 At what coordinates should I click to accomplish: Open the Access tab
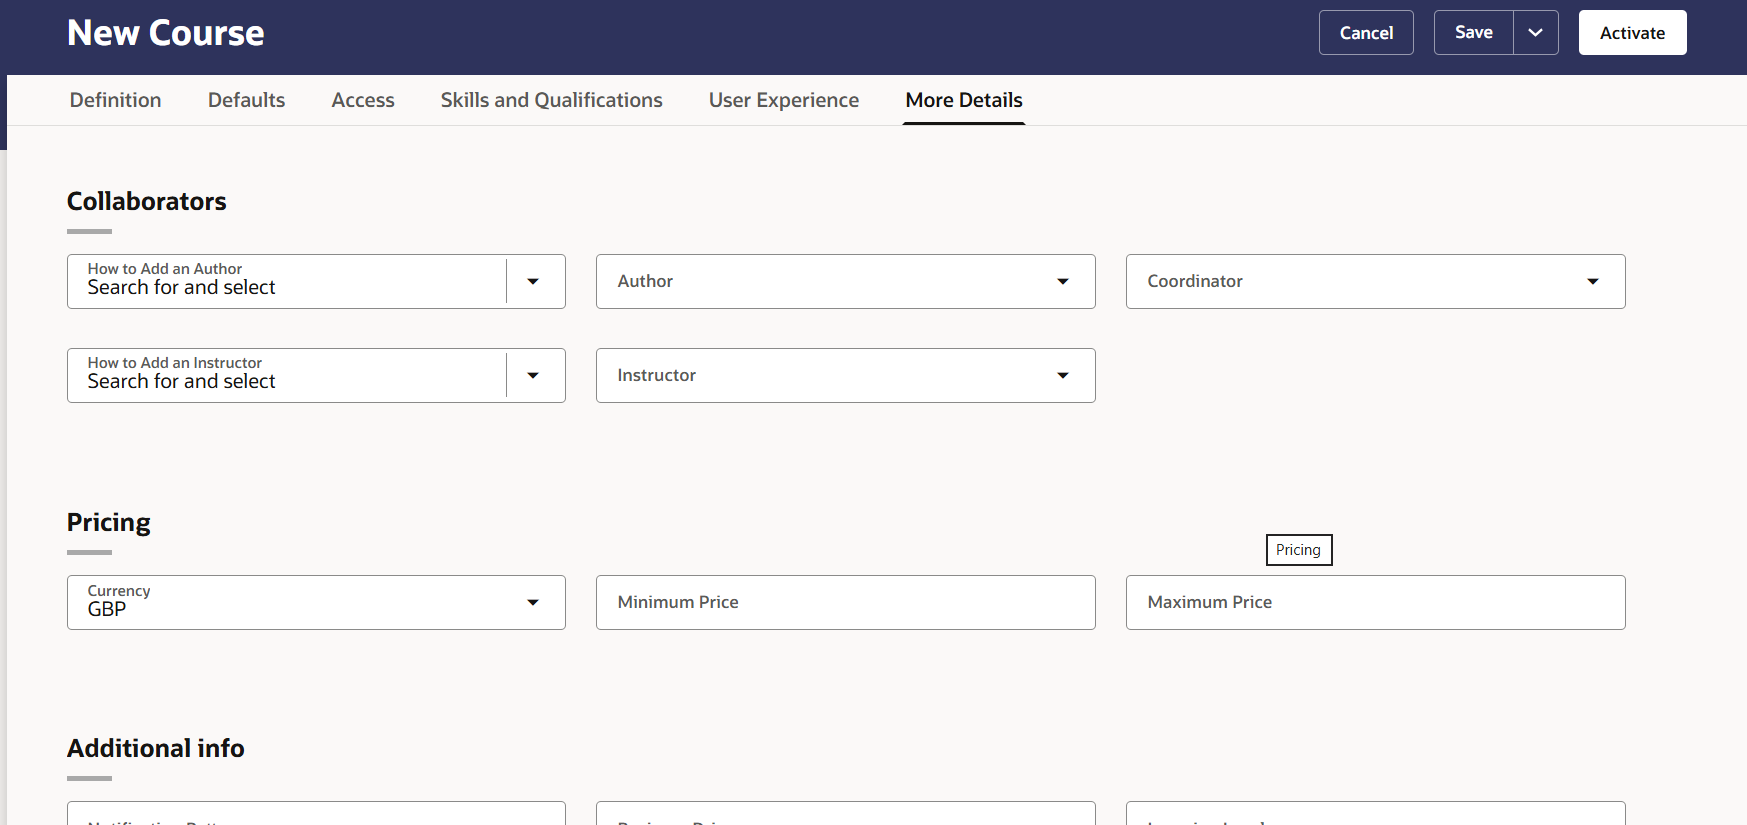point(363,100)
